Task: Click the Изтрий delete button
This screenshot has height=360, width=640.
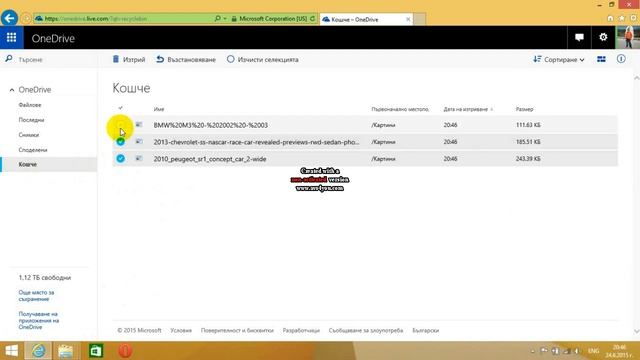Action: tap(129, 60)
